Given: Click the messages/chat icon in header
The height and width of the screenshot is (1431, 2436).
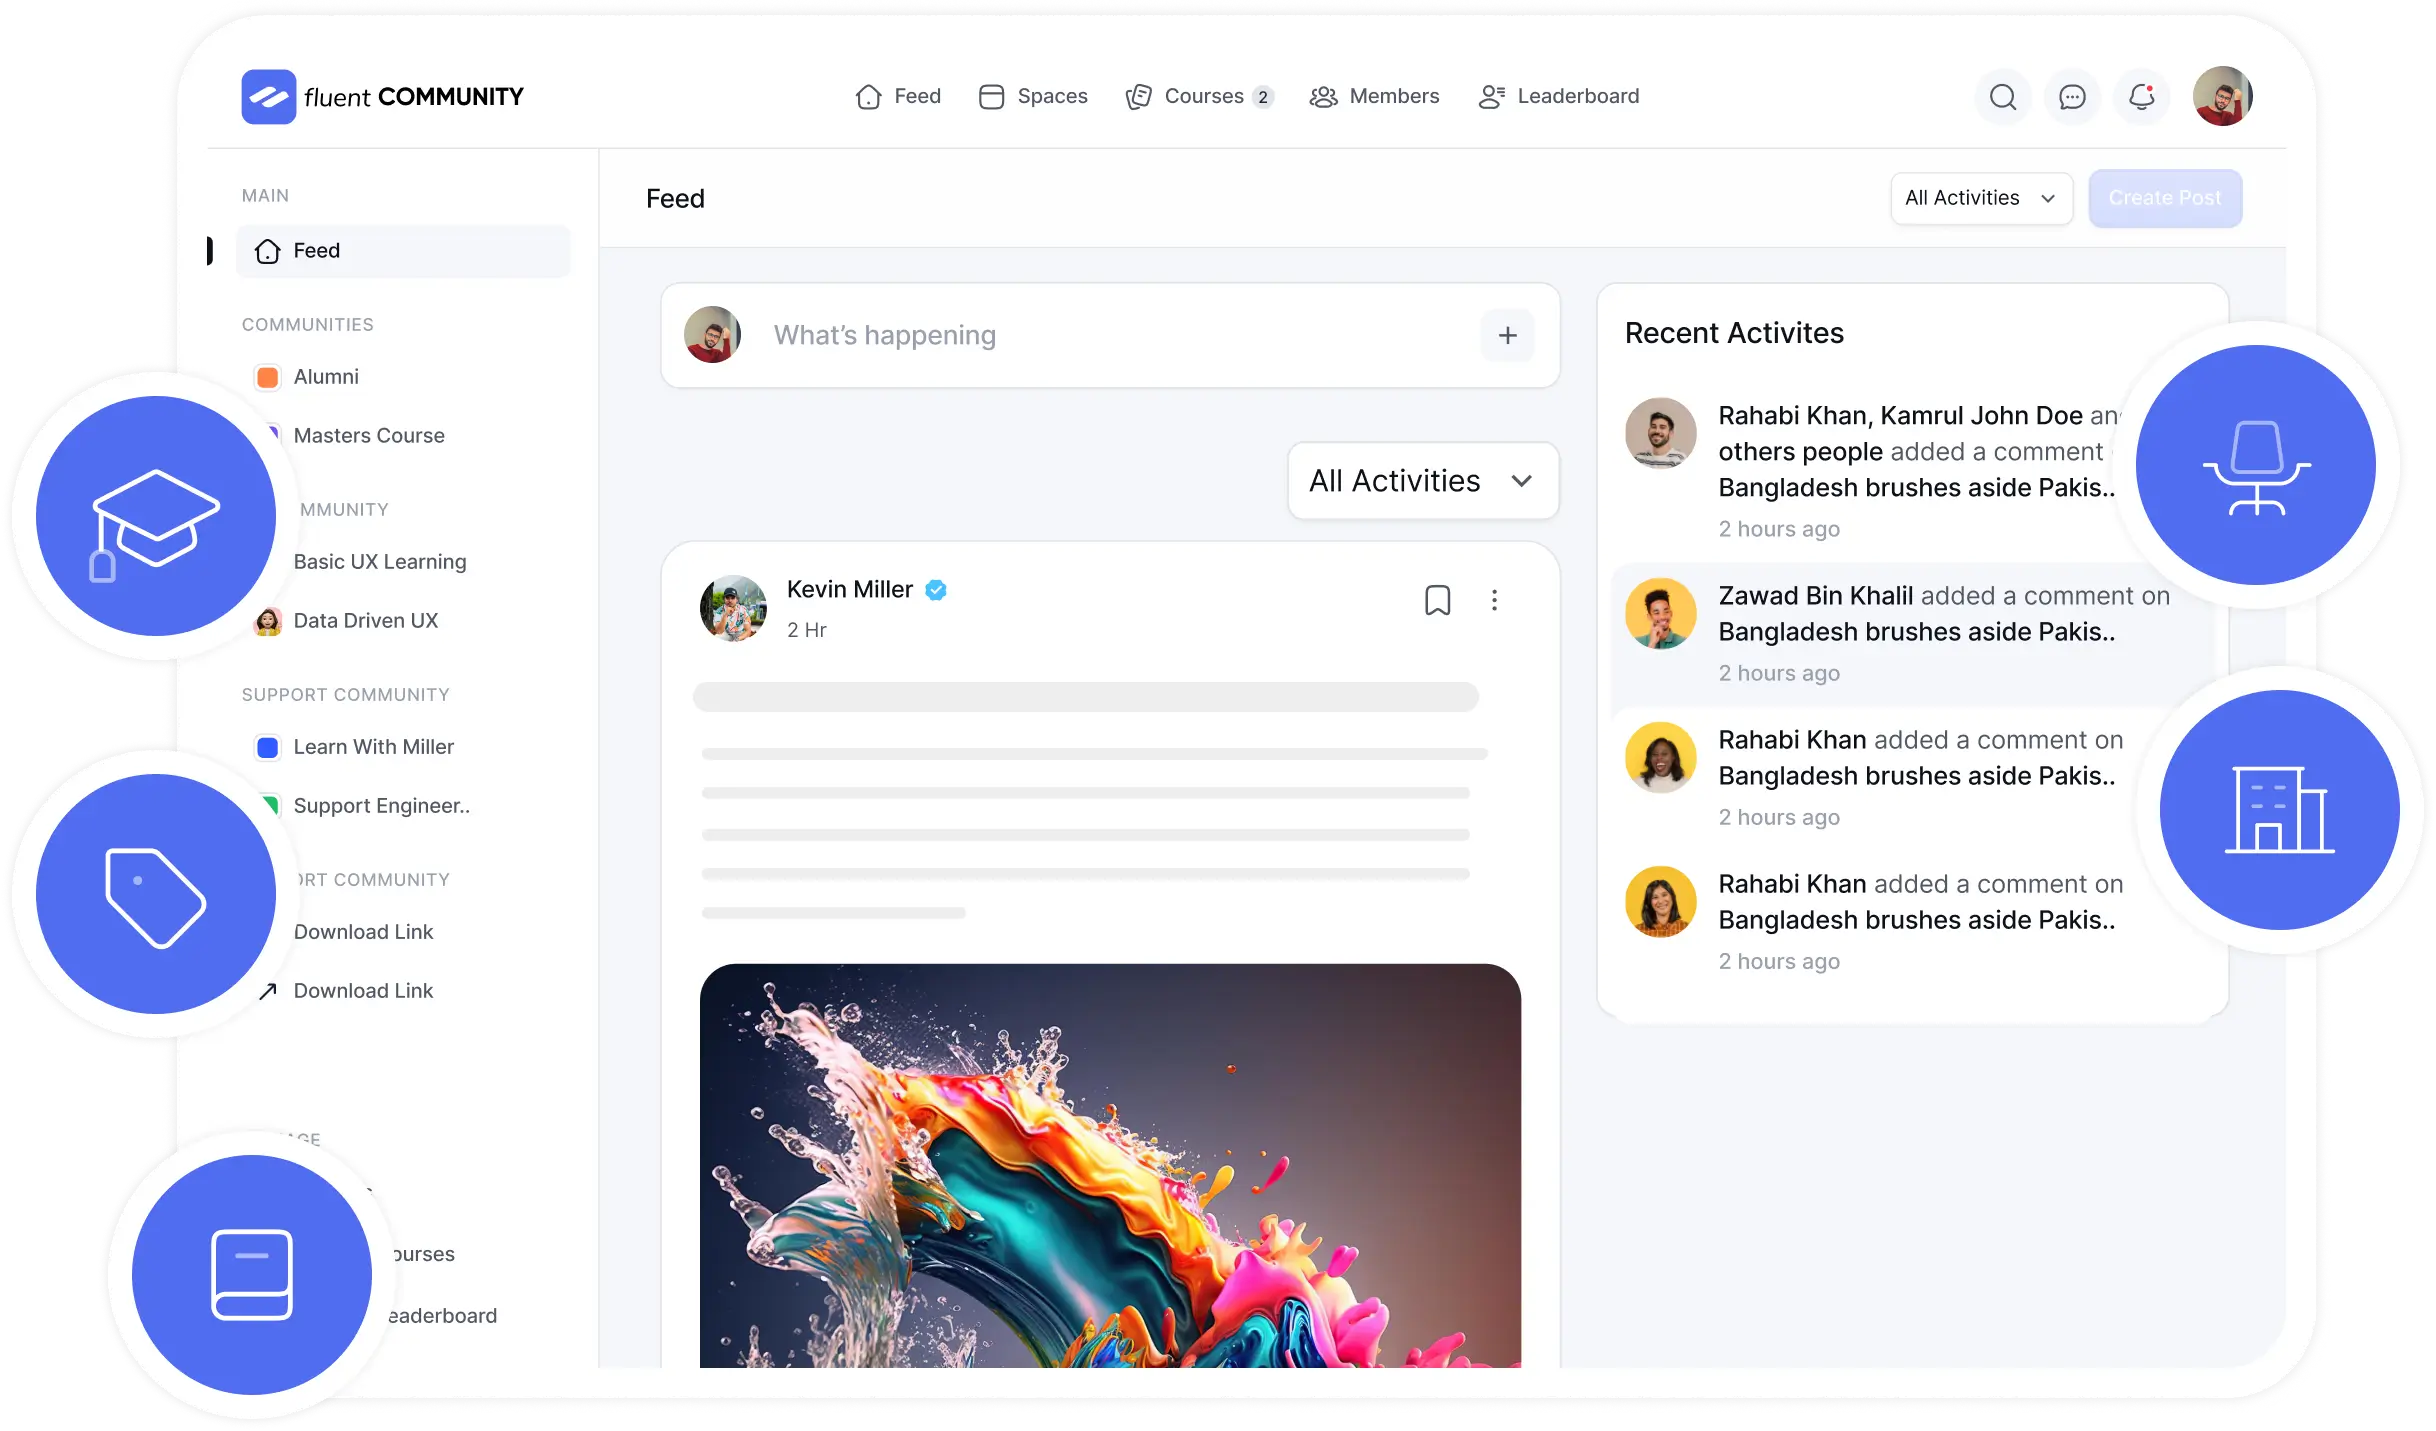Looking at the screenshot, I should tap(2071, 97).
